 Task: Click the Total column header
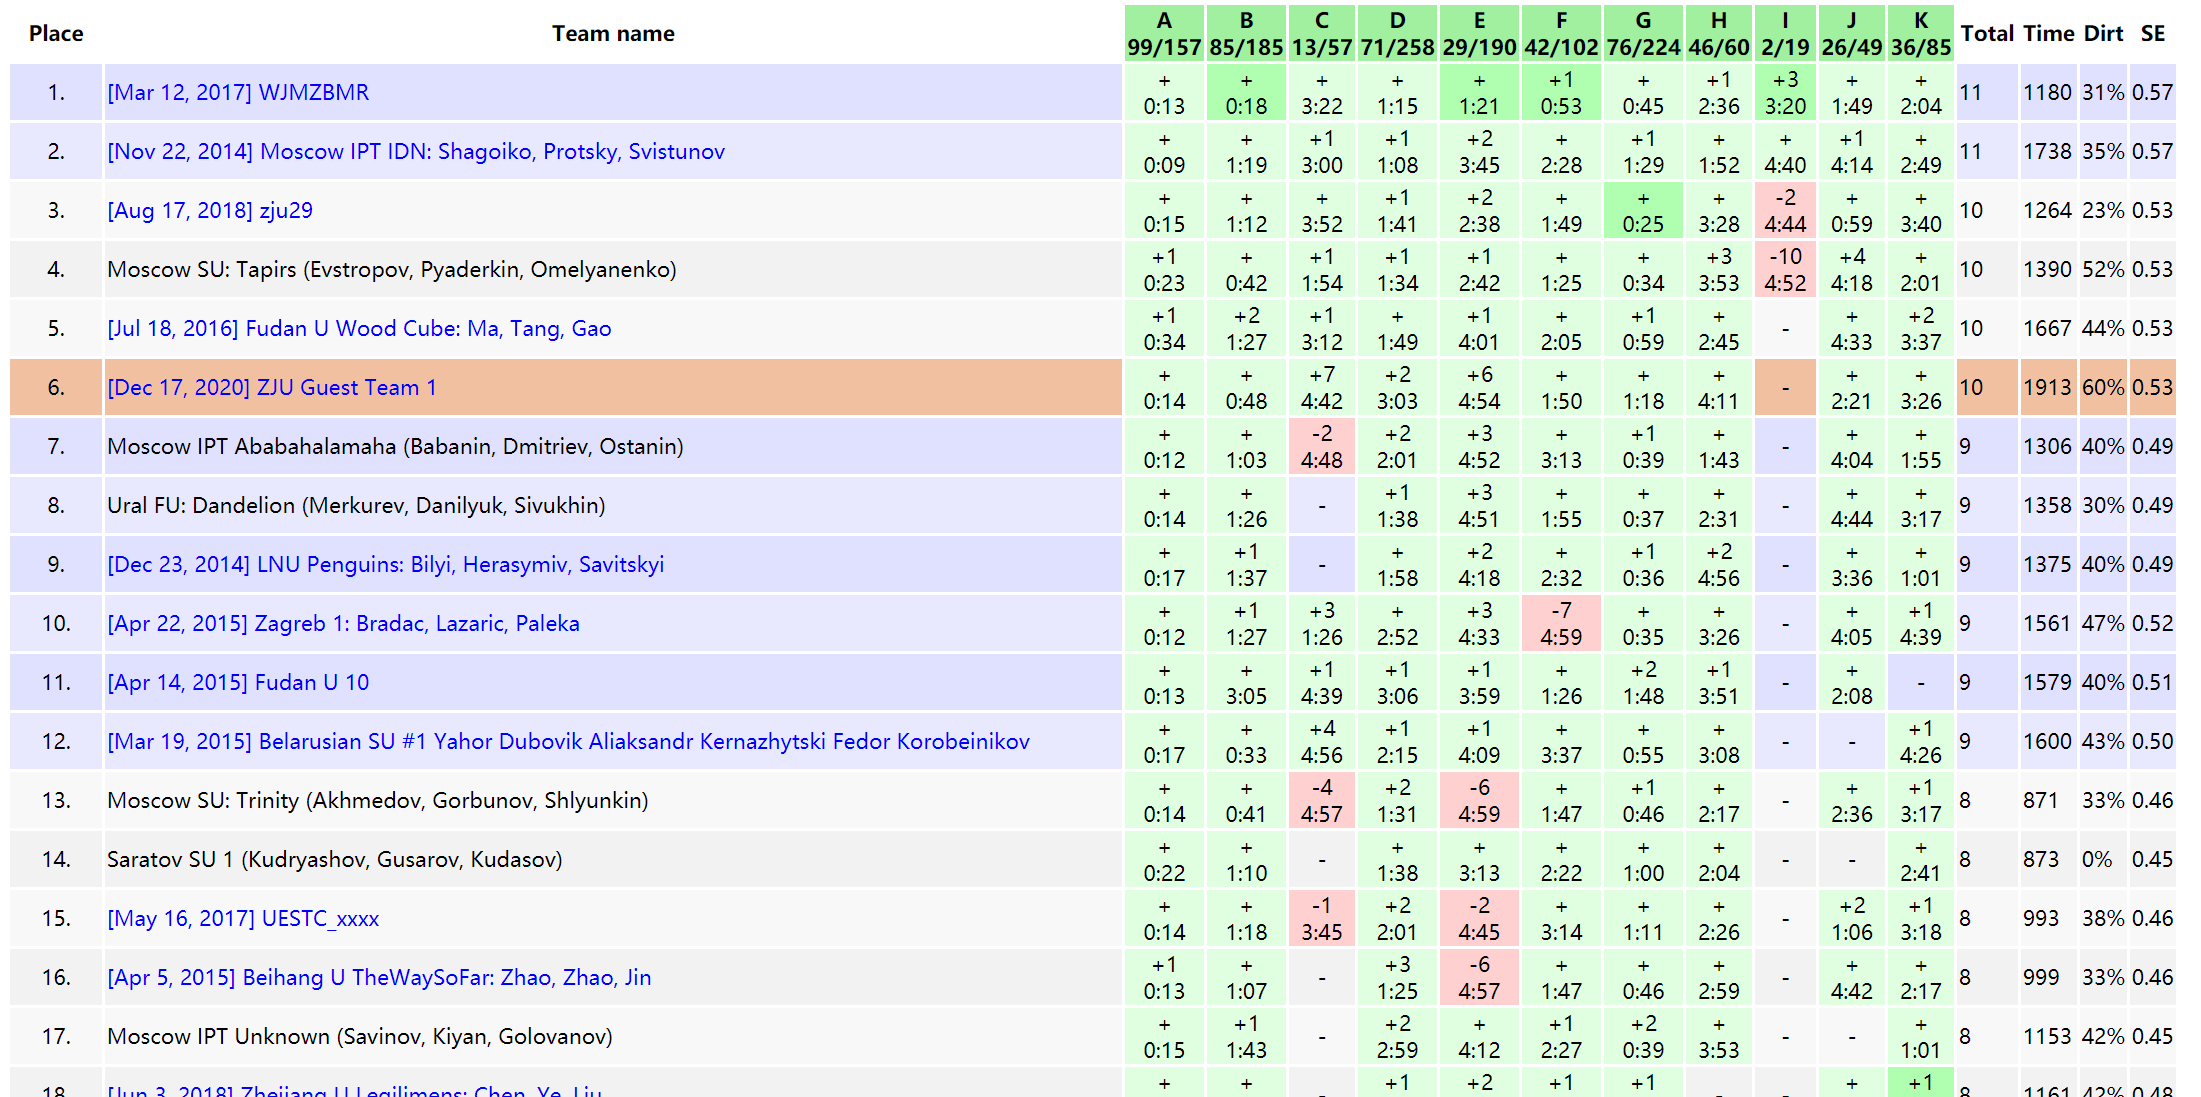click(1987, 33)
